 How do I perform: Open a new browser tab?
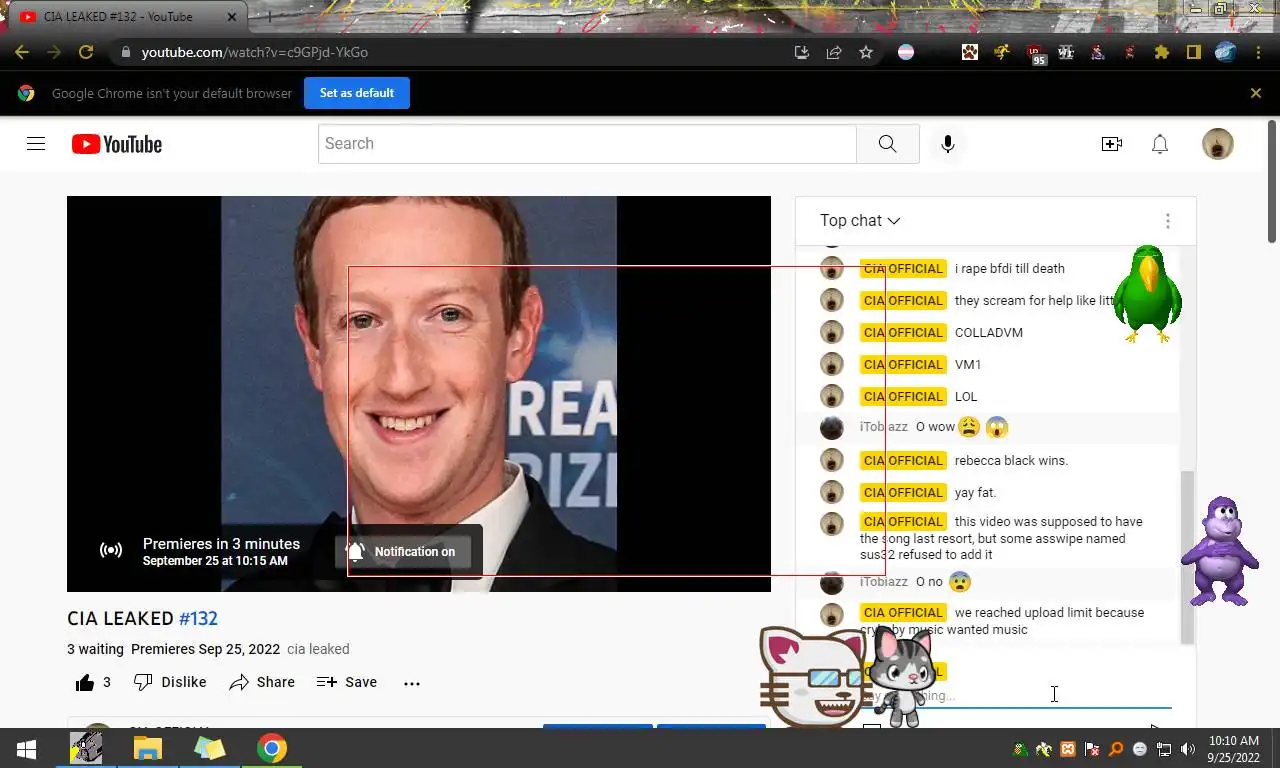(268, 17)
